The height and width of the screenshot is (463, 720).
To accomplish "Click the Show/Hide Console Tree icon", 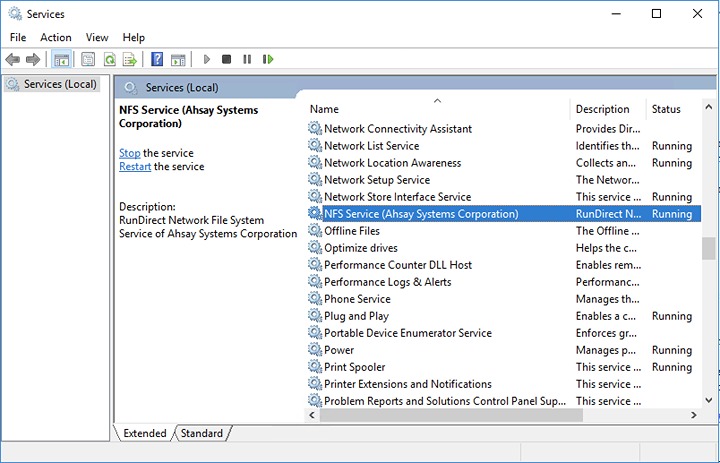I will [x=60, y=60].
